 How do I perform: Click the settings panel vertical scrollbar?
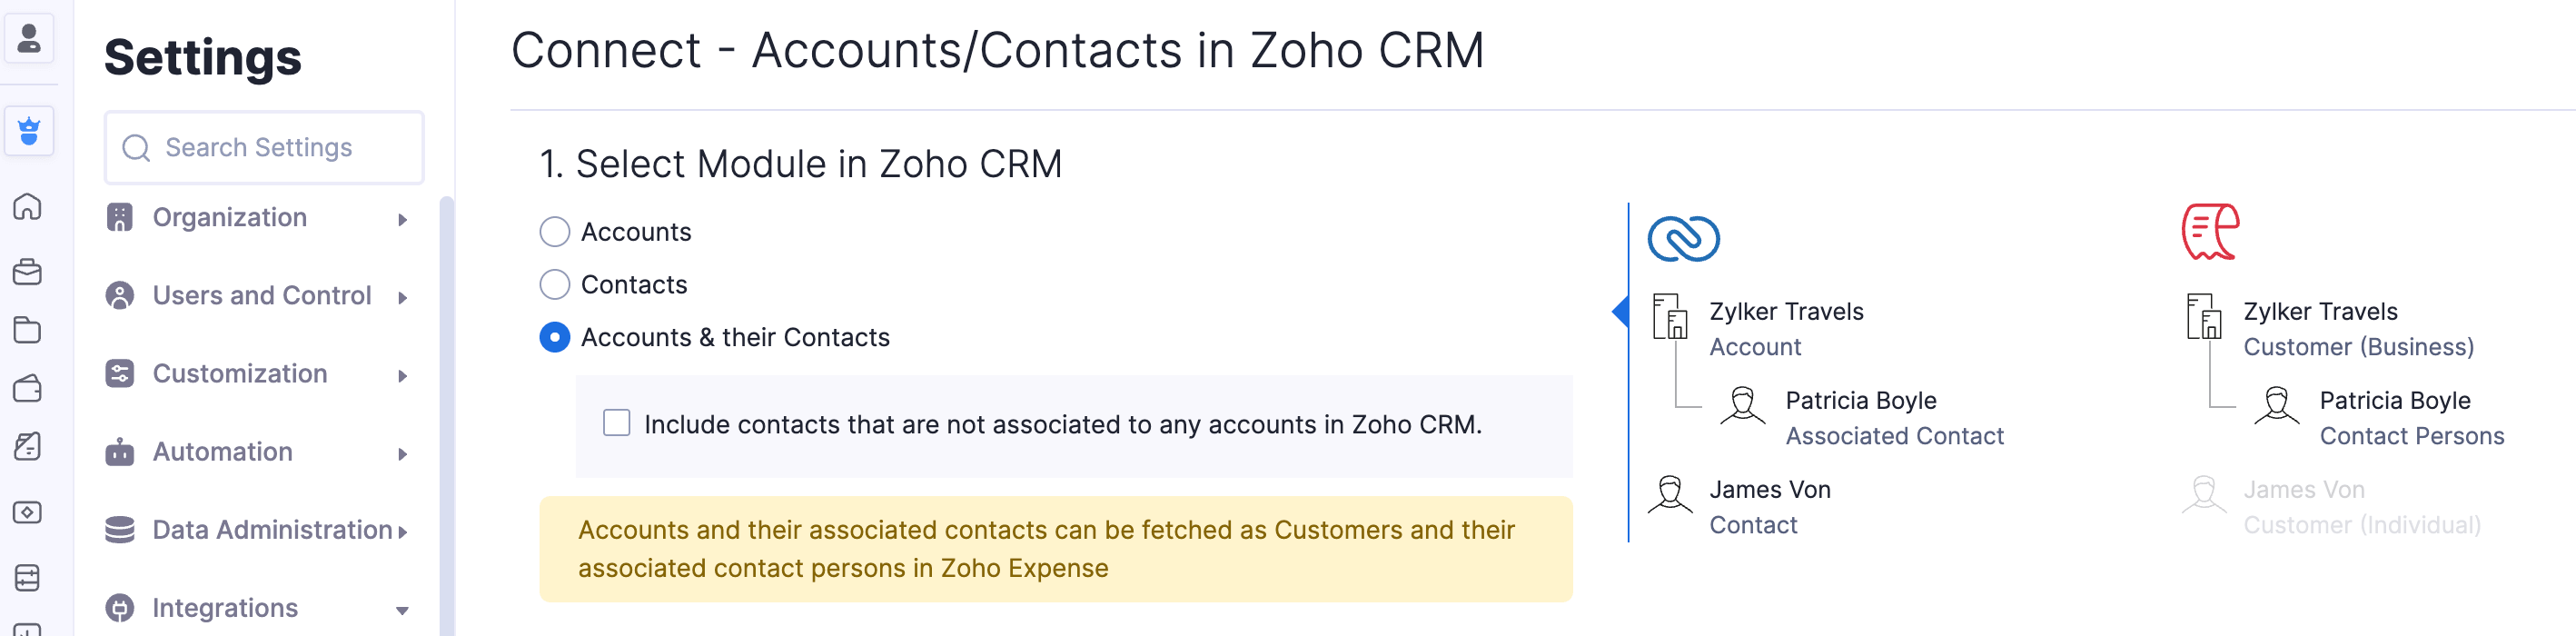[x=446, y=400]
